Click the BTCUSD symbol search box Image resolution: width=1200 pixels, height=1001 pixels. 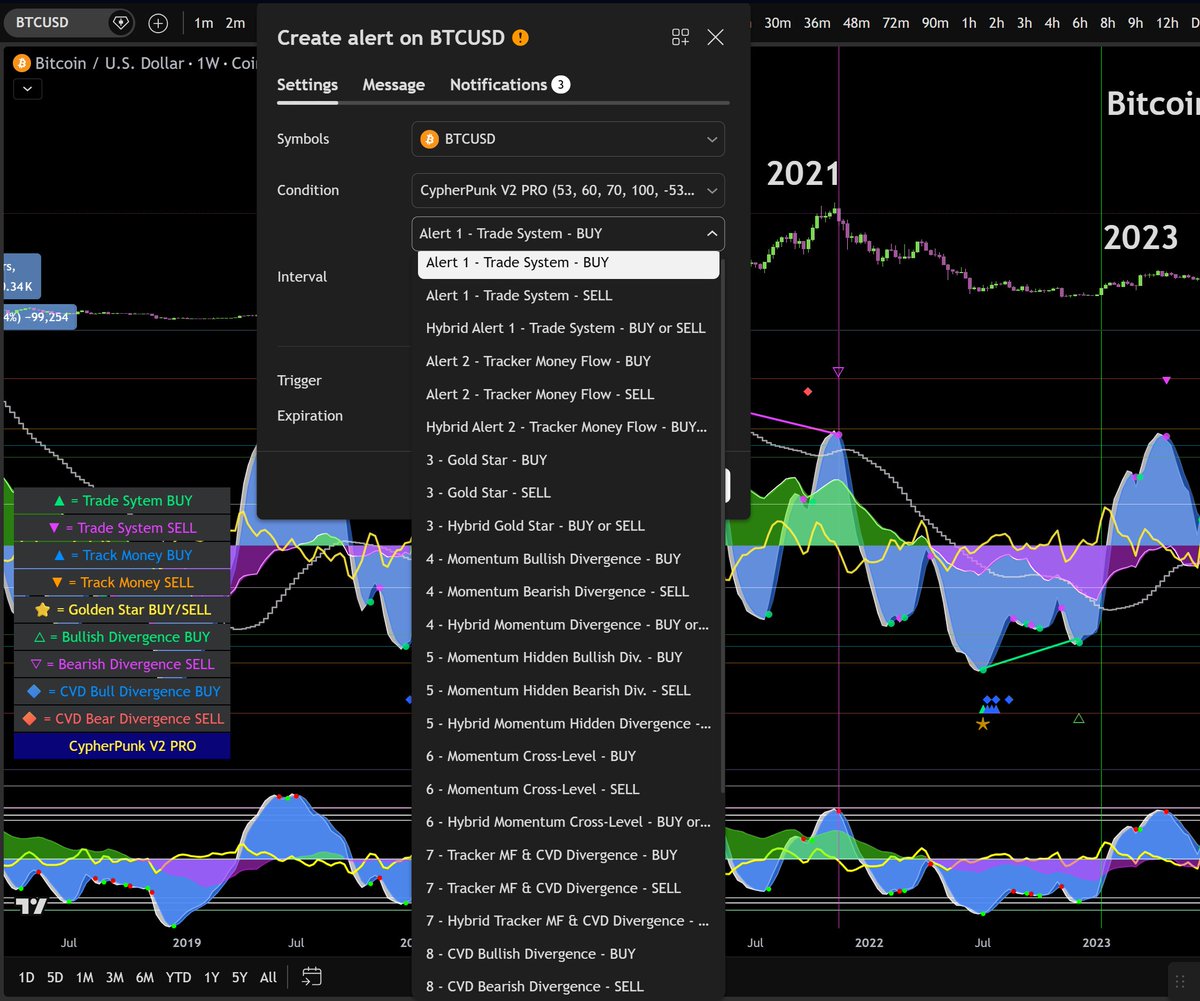coord(68,22)
